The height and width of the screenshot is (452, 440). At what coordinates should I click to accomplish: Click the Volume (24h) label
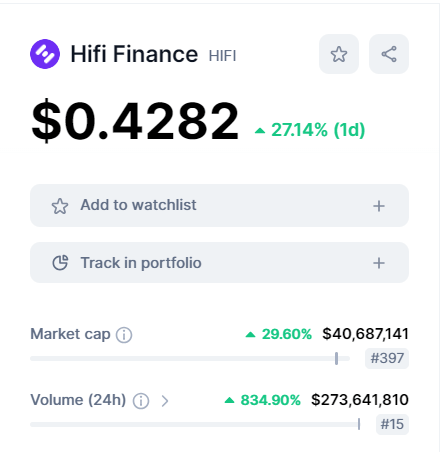coord(78,400)
